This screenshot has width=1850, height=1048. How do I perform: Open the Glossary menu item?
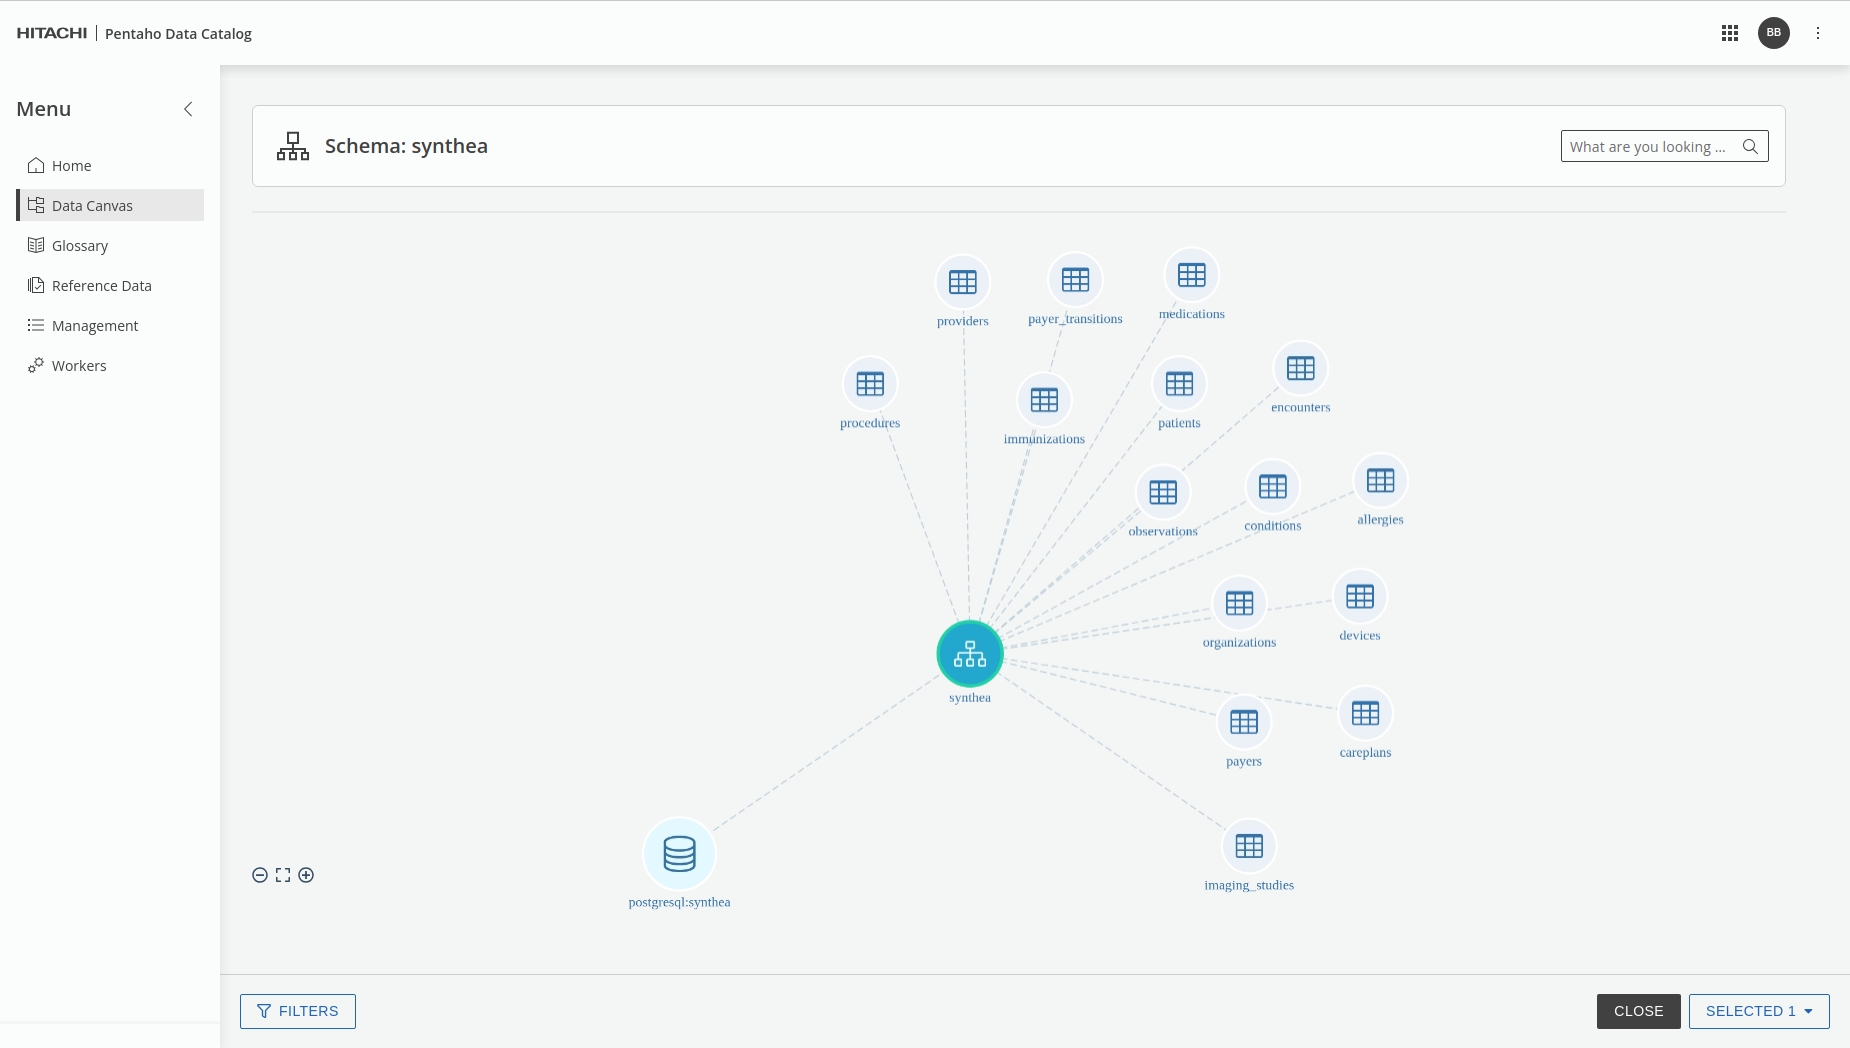click(x=80, y=246)
